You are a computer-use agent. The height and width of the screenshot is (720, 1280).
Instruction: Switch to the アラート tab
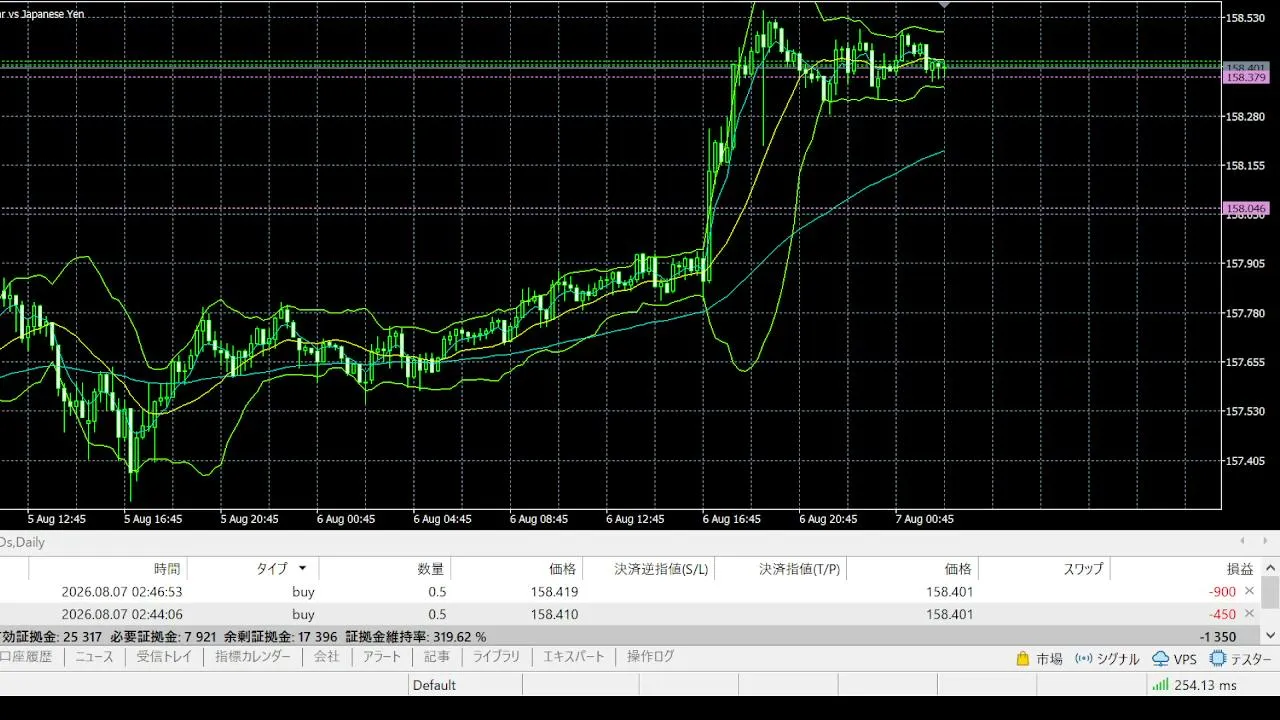382,657
